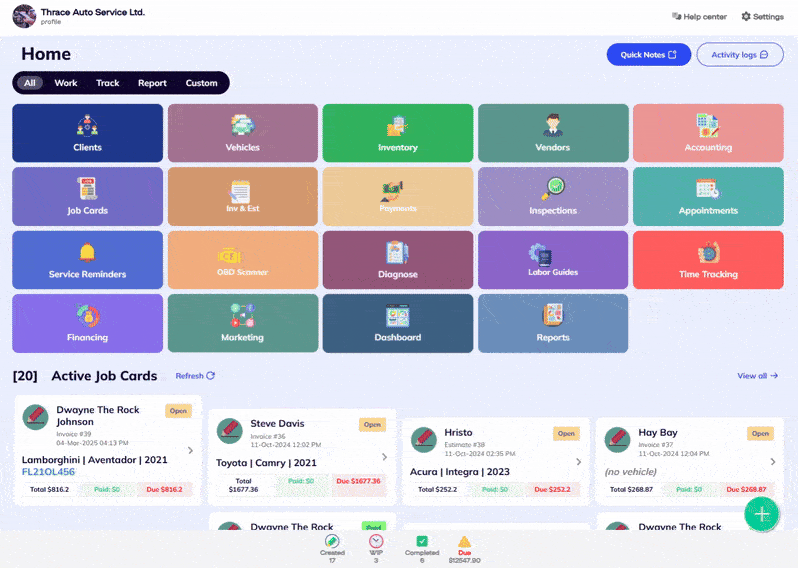Click the company profile avatar

[x=24, y=16]
